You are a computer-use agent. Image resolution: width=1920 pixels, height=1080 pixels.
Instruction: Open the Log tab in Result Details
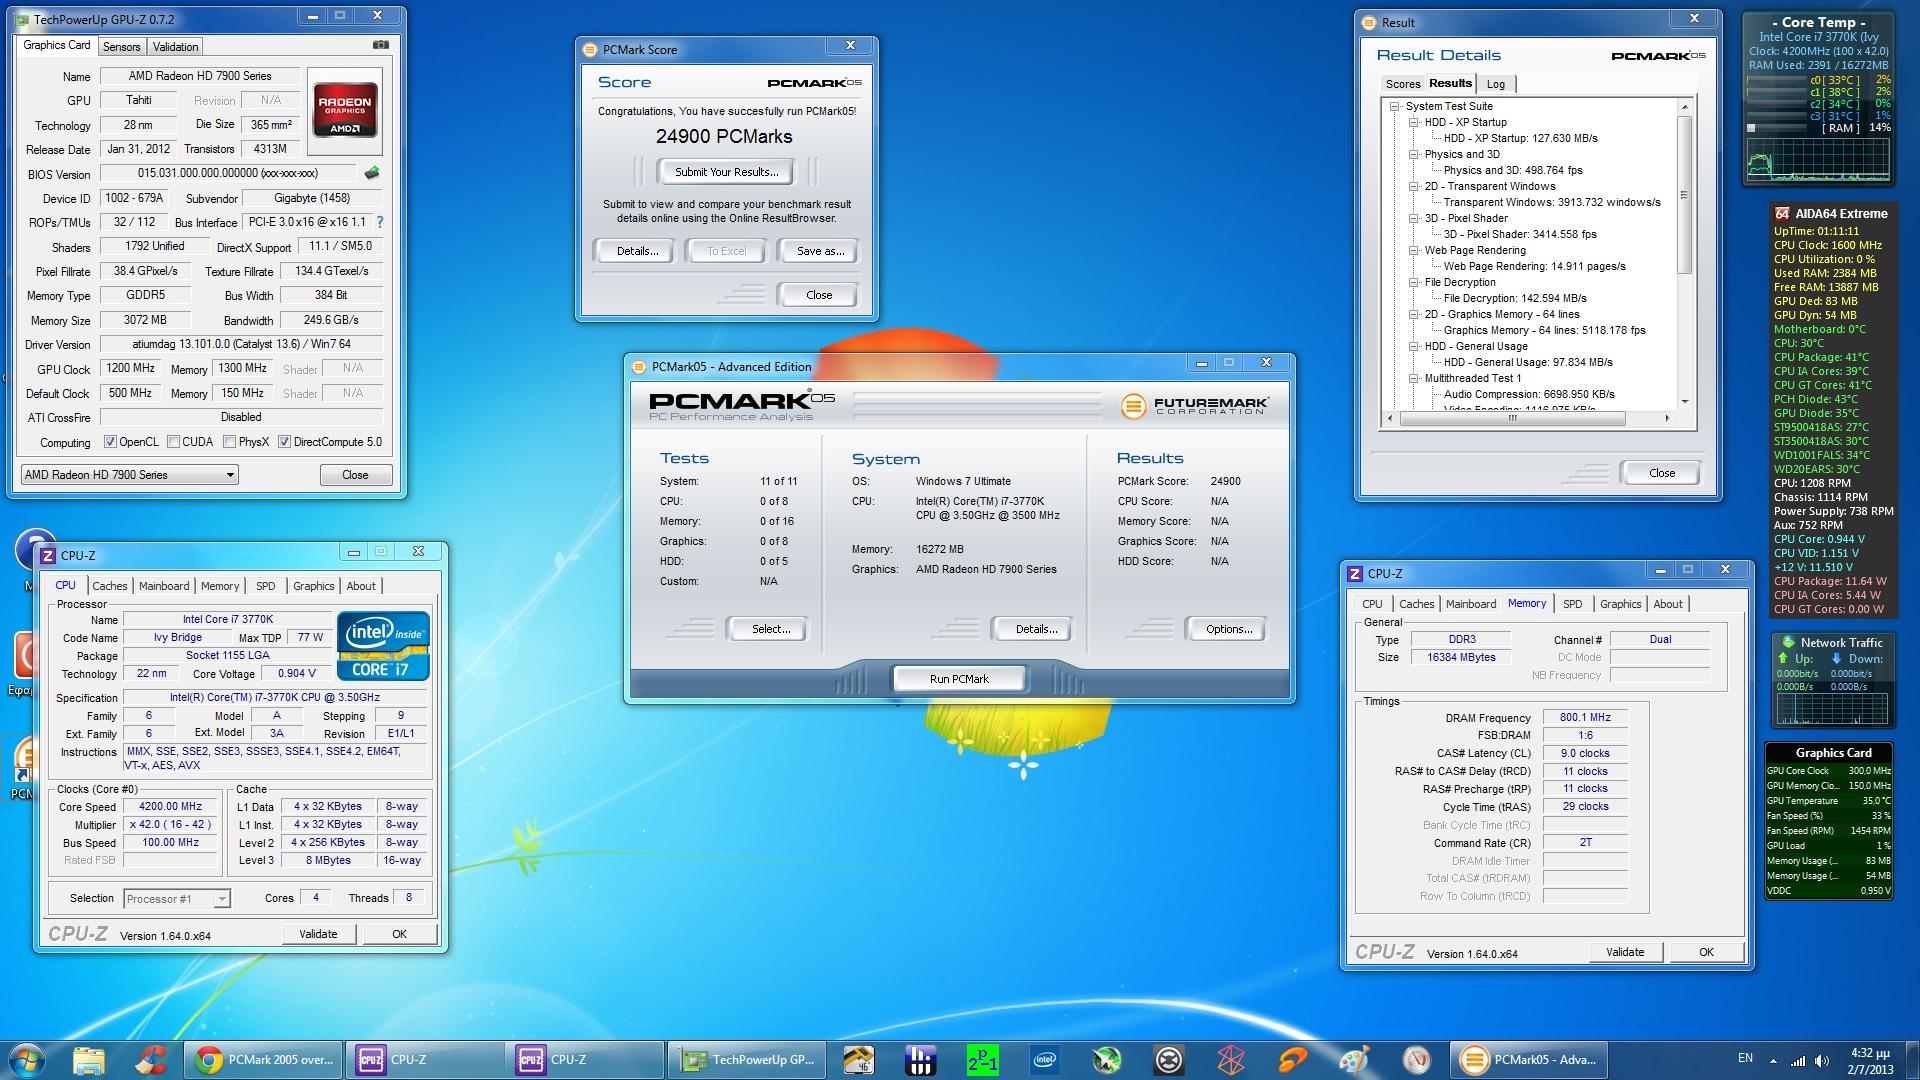coord(1496,84)
